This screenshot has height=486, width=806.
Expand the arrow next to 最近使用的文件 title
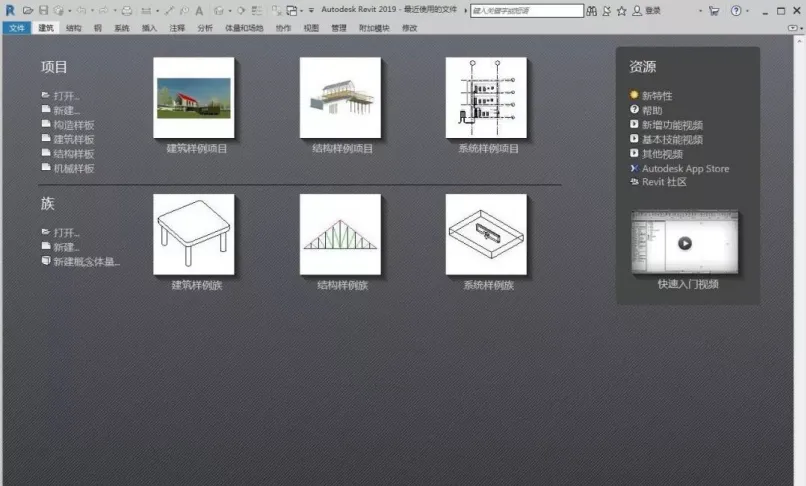point(465,10)
